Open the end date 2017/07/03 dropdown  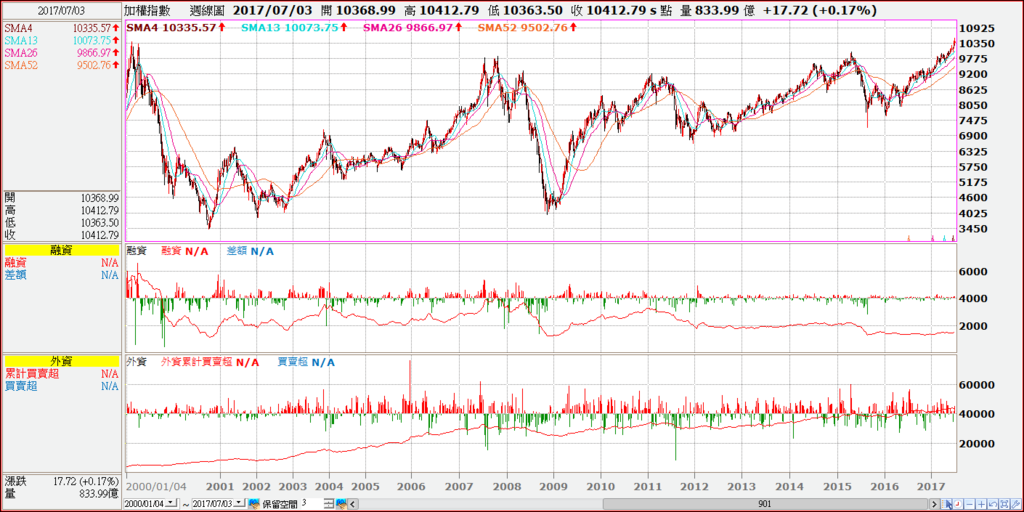[x=240, y=503]
